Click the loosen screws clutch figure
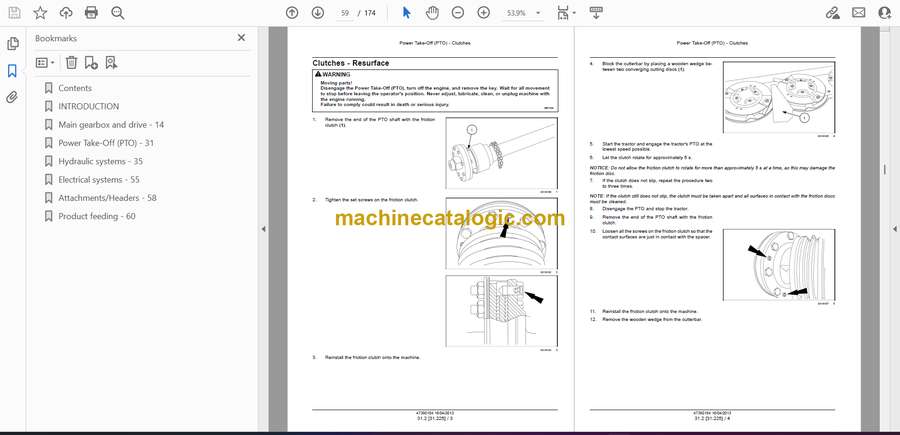Image resolution: width=900 pixels, height=435 pixels. tap(779, 265)
